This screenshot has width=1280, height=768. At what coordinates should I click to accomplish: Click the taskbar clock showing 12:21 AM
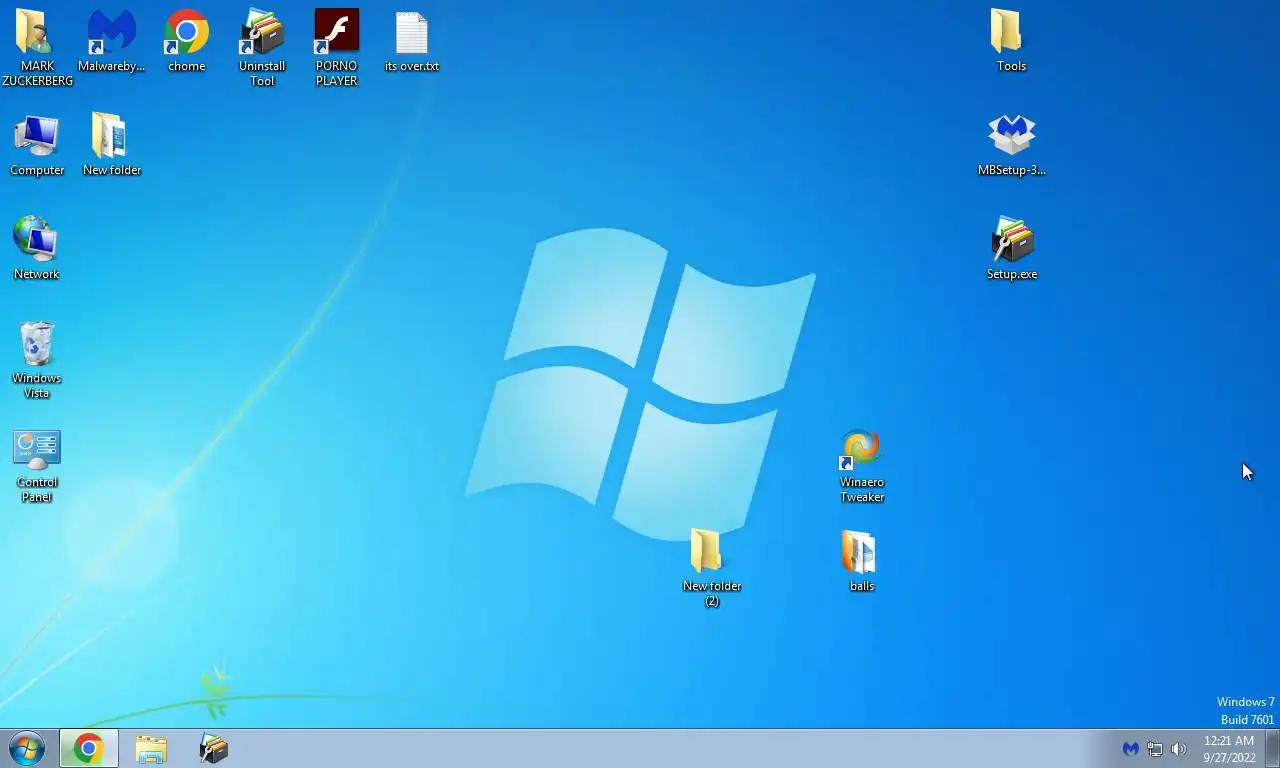1229,749
